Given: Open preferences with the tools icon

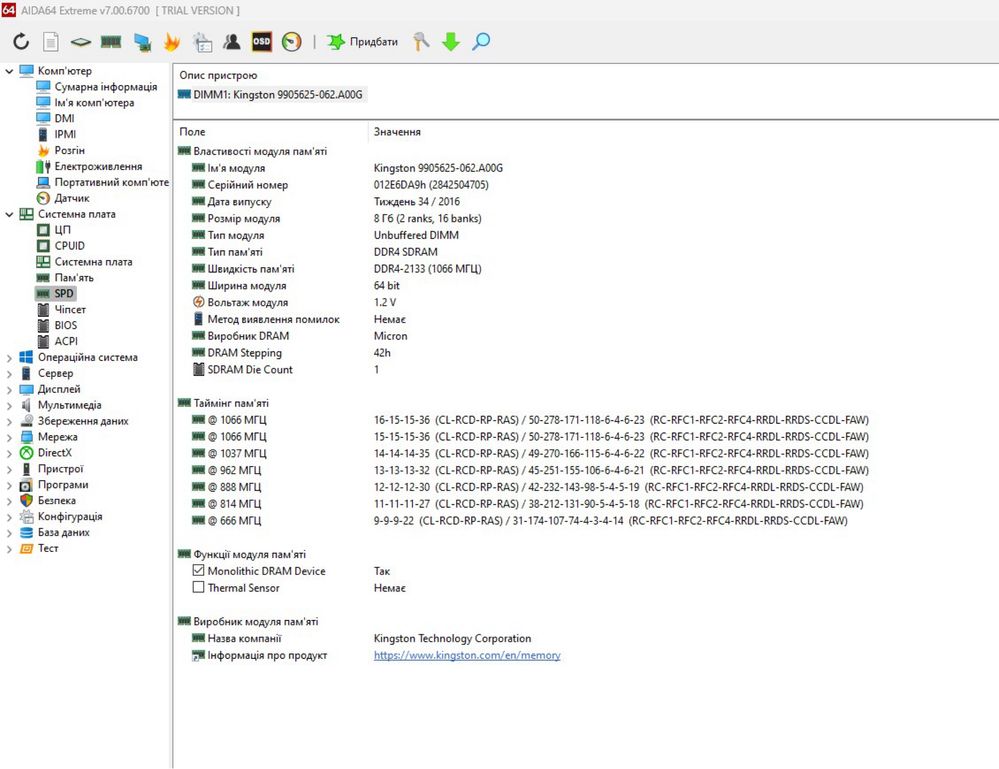Looking at the screenshot, I should pos(421,42).
